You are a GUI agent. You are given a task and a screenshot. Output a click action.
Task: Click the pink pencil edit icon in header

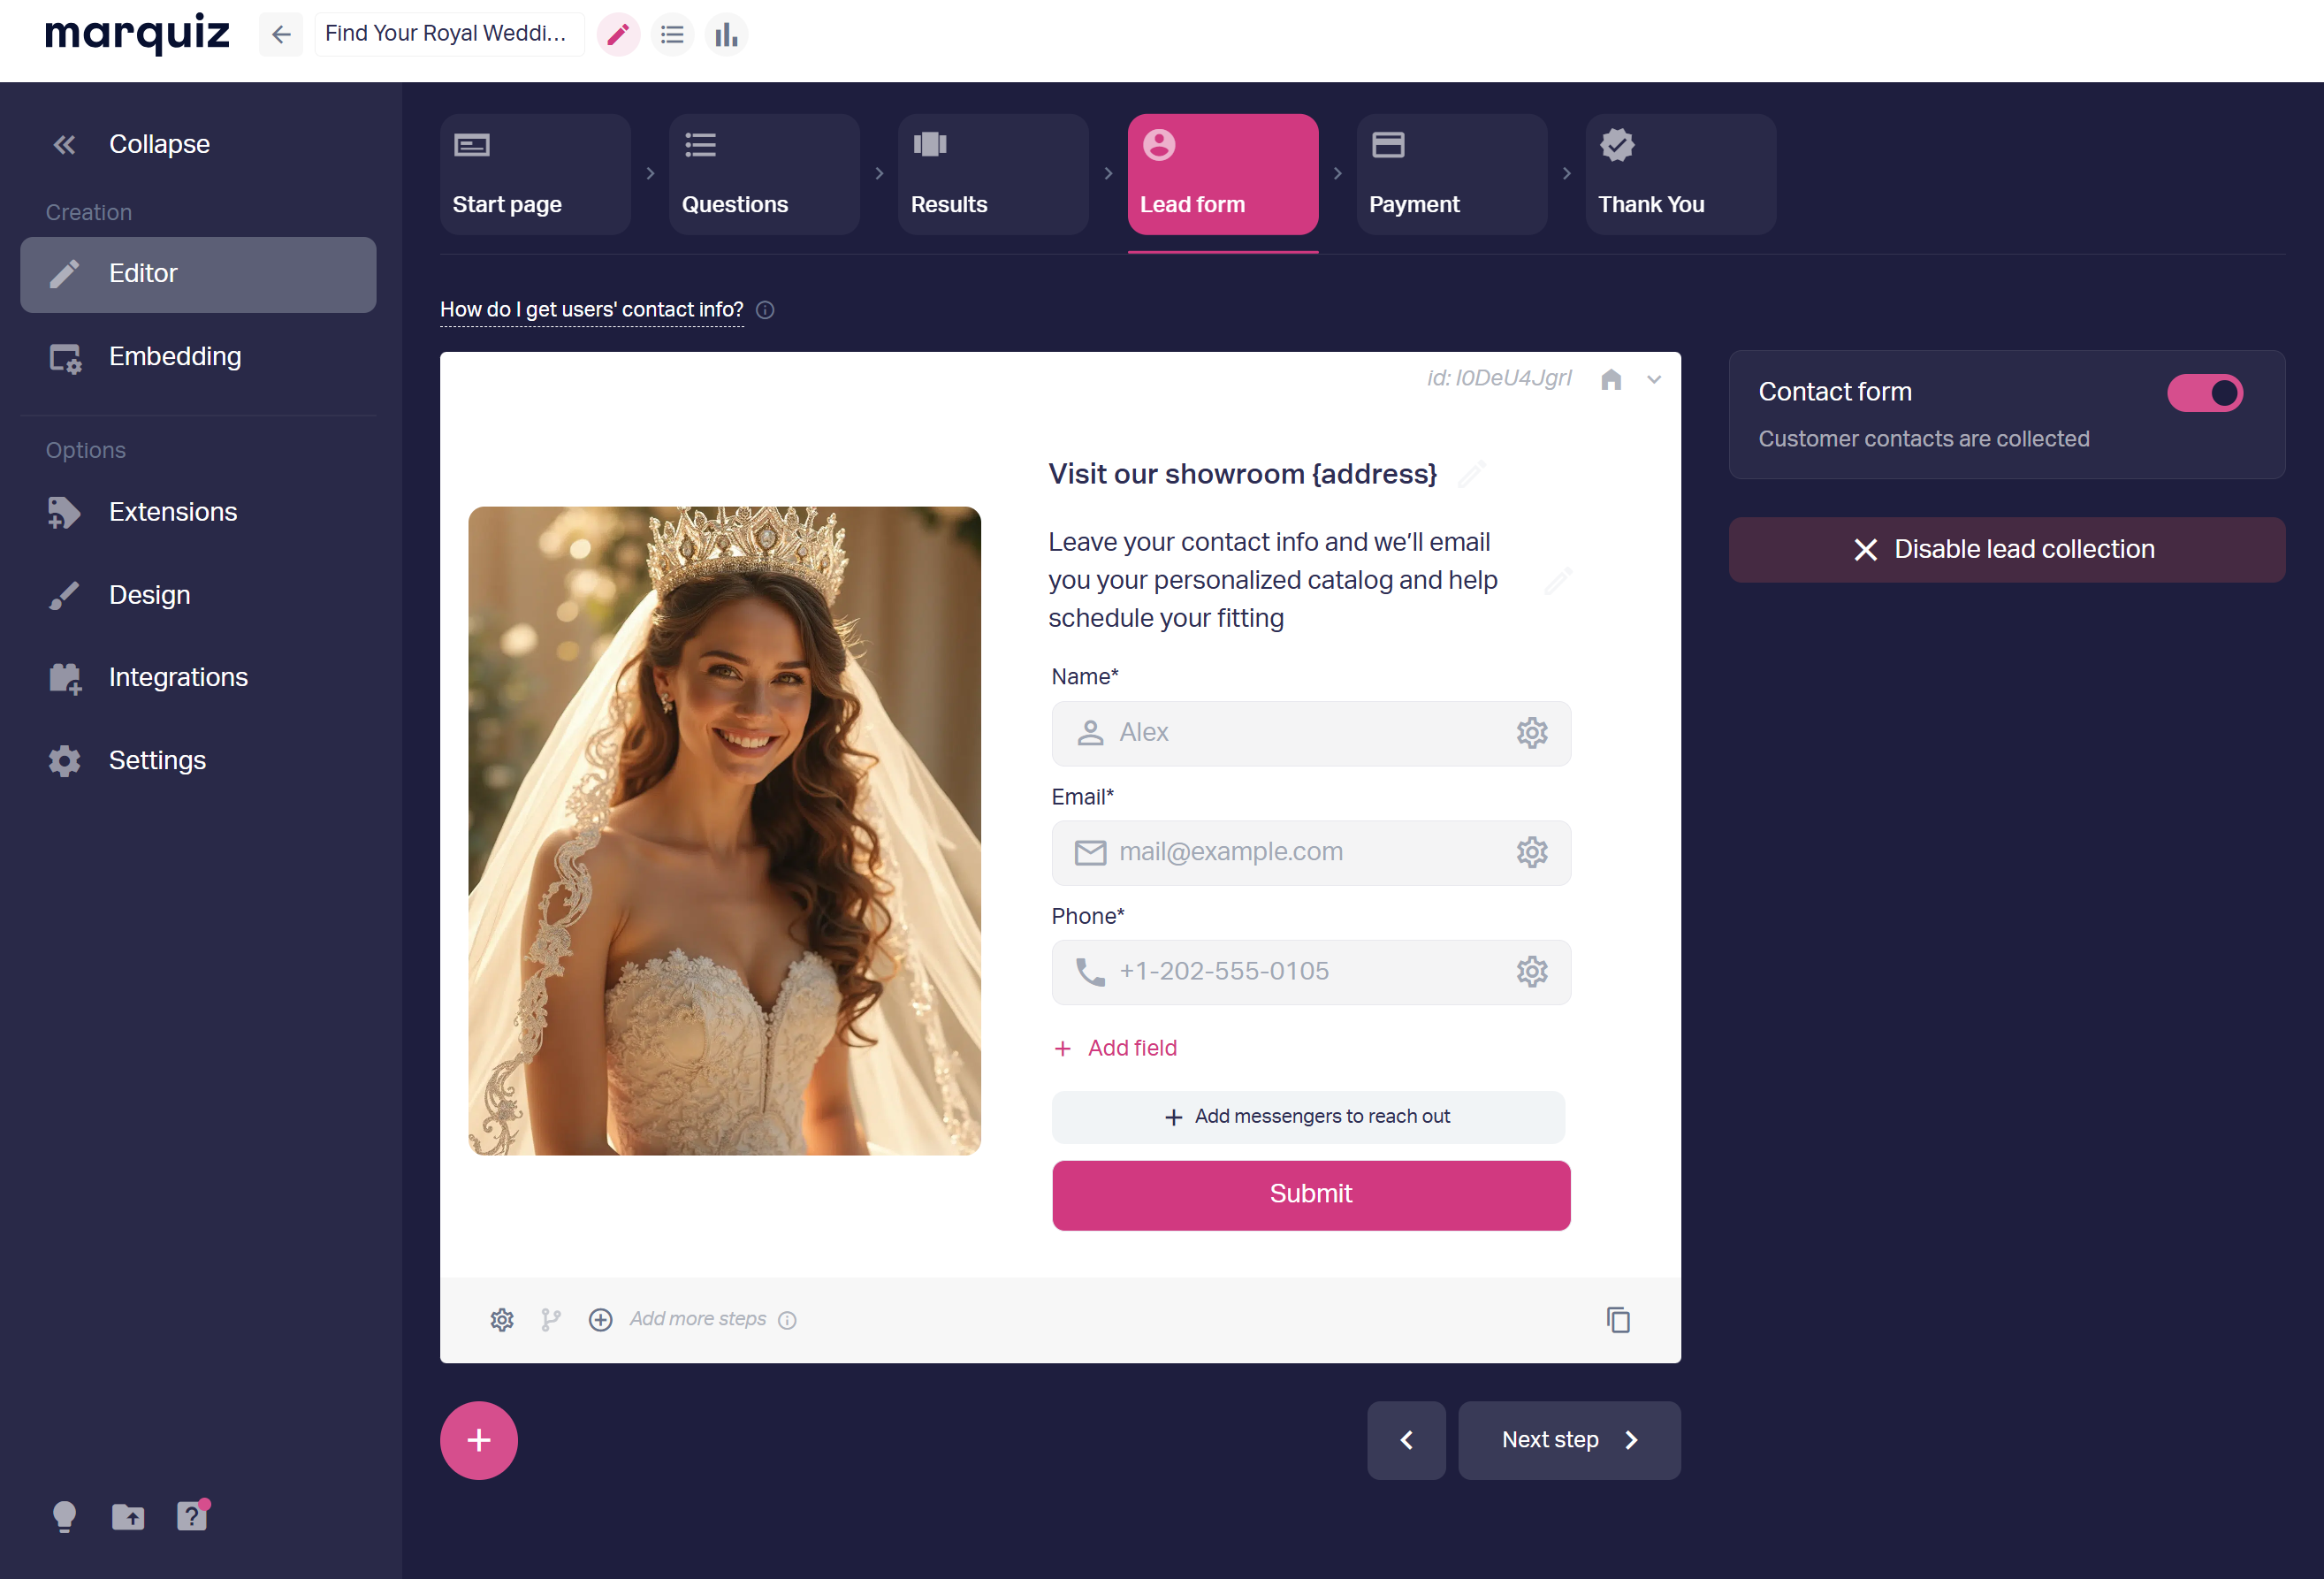tap(618, 34)
